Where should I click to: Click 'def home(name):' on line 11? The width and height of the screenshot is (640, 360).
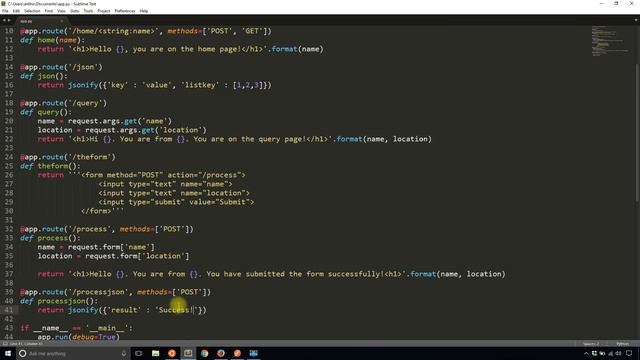click(x=52, y=40)
